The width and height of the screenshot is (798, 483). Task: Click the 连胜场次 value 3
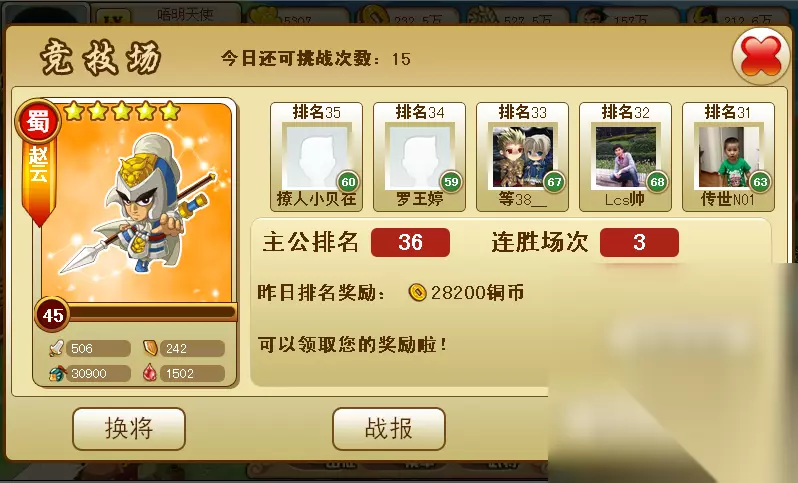[639, 242]
